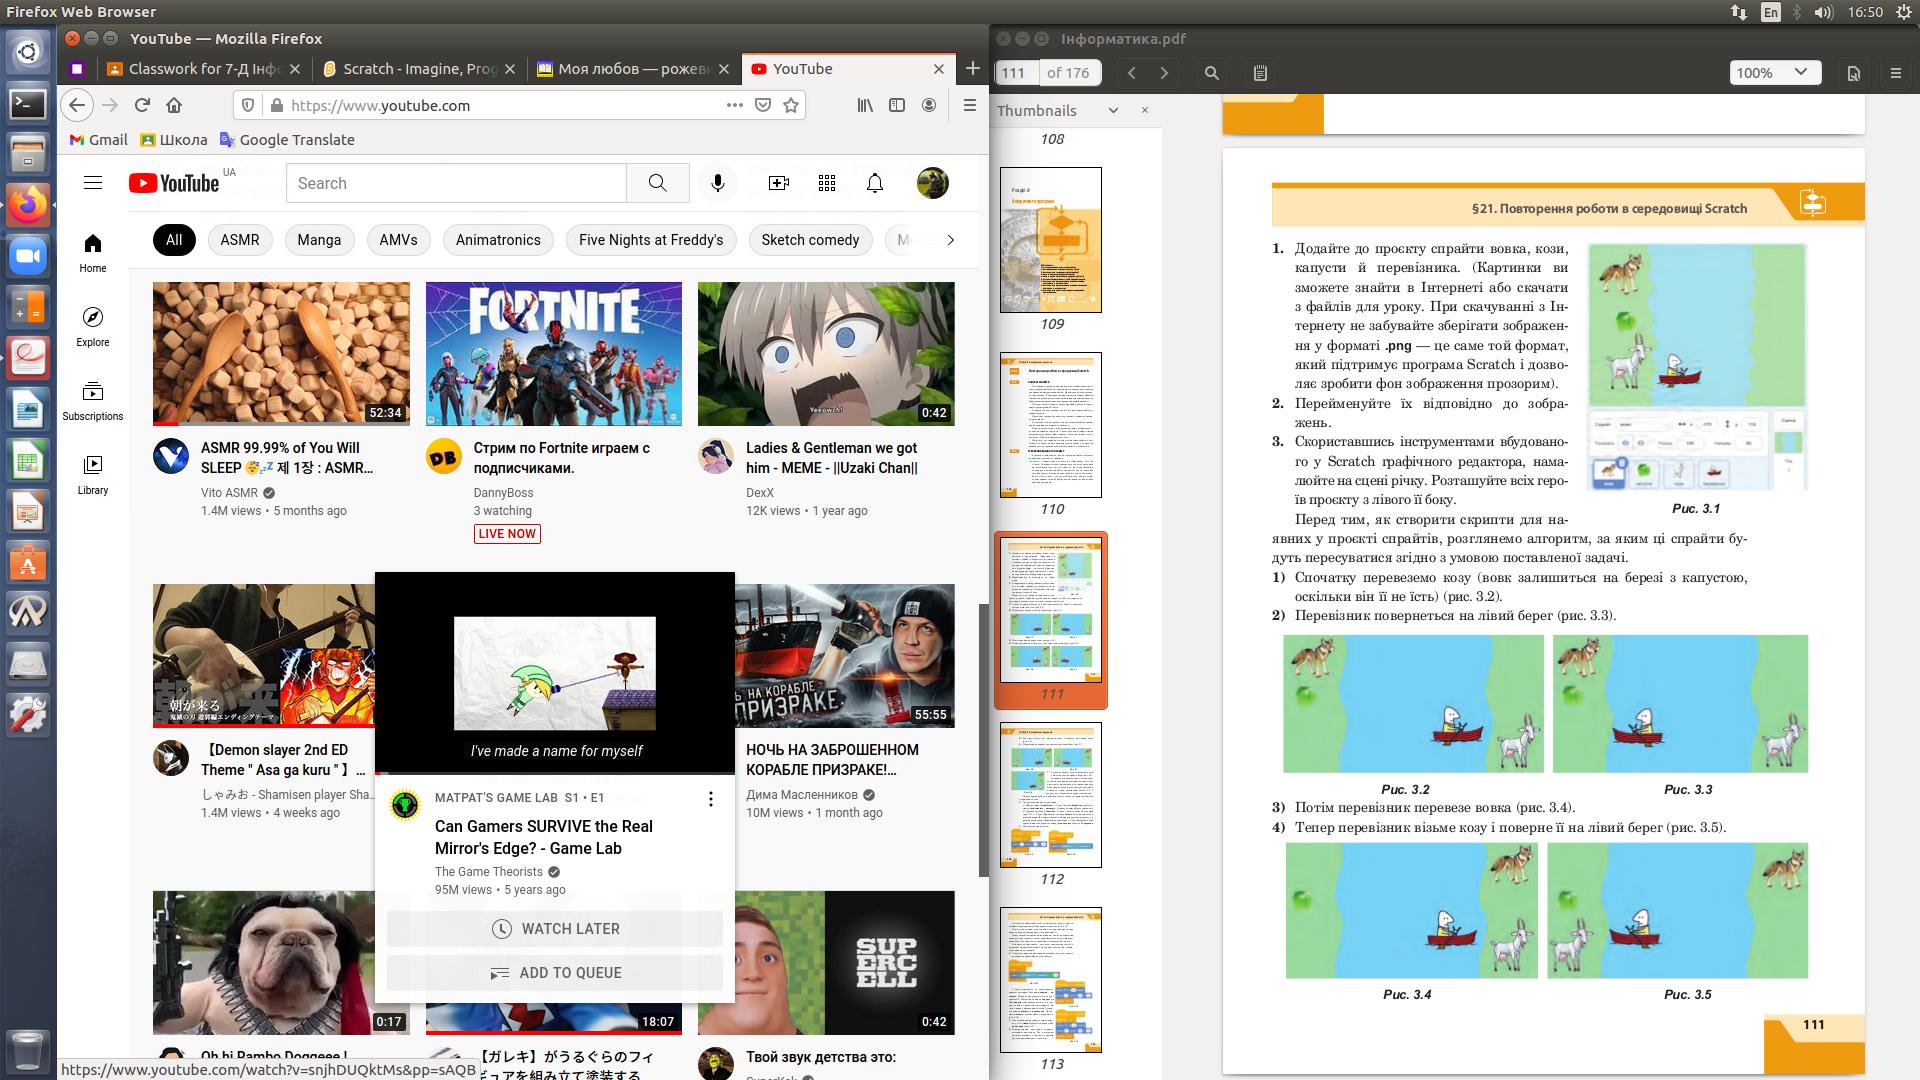Click the browser page vertical scrollbar
This screenshot has width=1920, height=1080.
point(983,740)
